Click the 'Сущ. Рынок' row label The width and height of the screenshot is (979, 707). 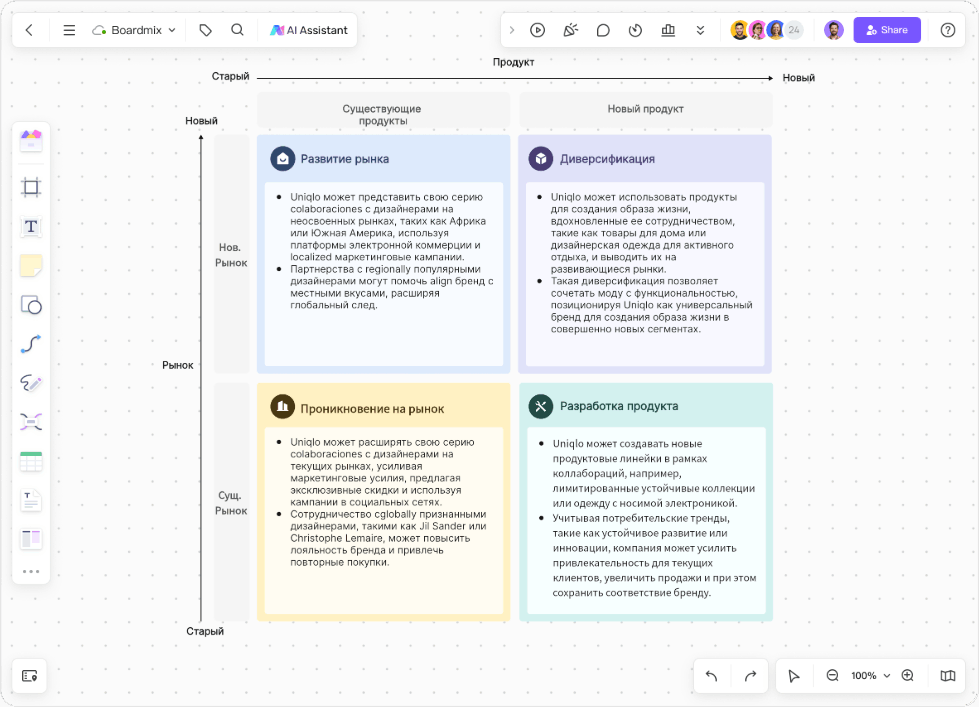point(231,503)
